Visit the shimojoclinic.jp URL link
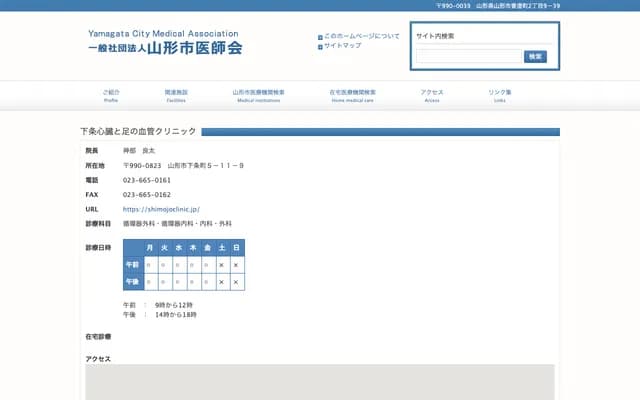Screen dimensions: 640x400 [161, 209]
